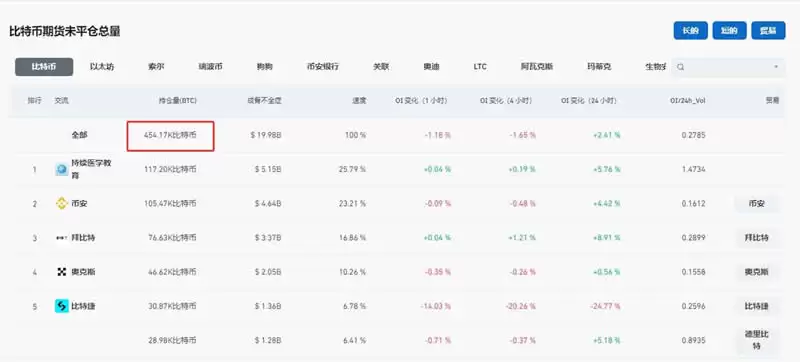Click the CME exchange logo icon
Image resolution: width=800 pixels, height=362 pixels.
[x=61, y=169]
